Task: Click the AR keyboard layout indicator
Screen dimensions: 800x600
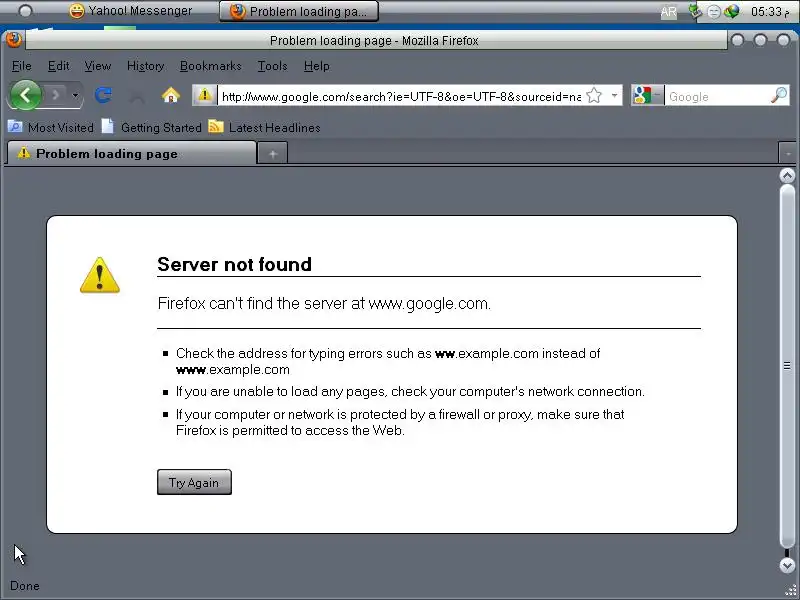Action: tap(668, 11)
